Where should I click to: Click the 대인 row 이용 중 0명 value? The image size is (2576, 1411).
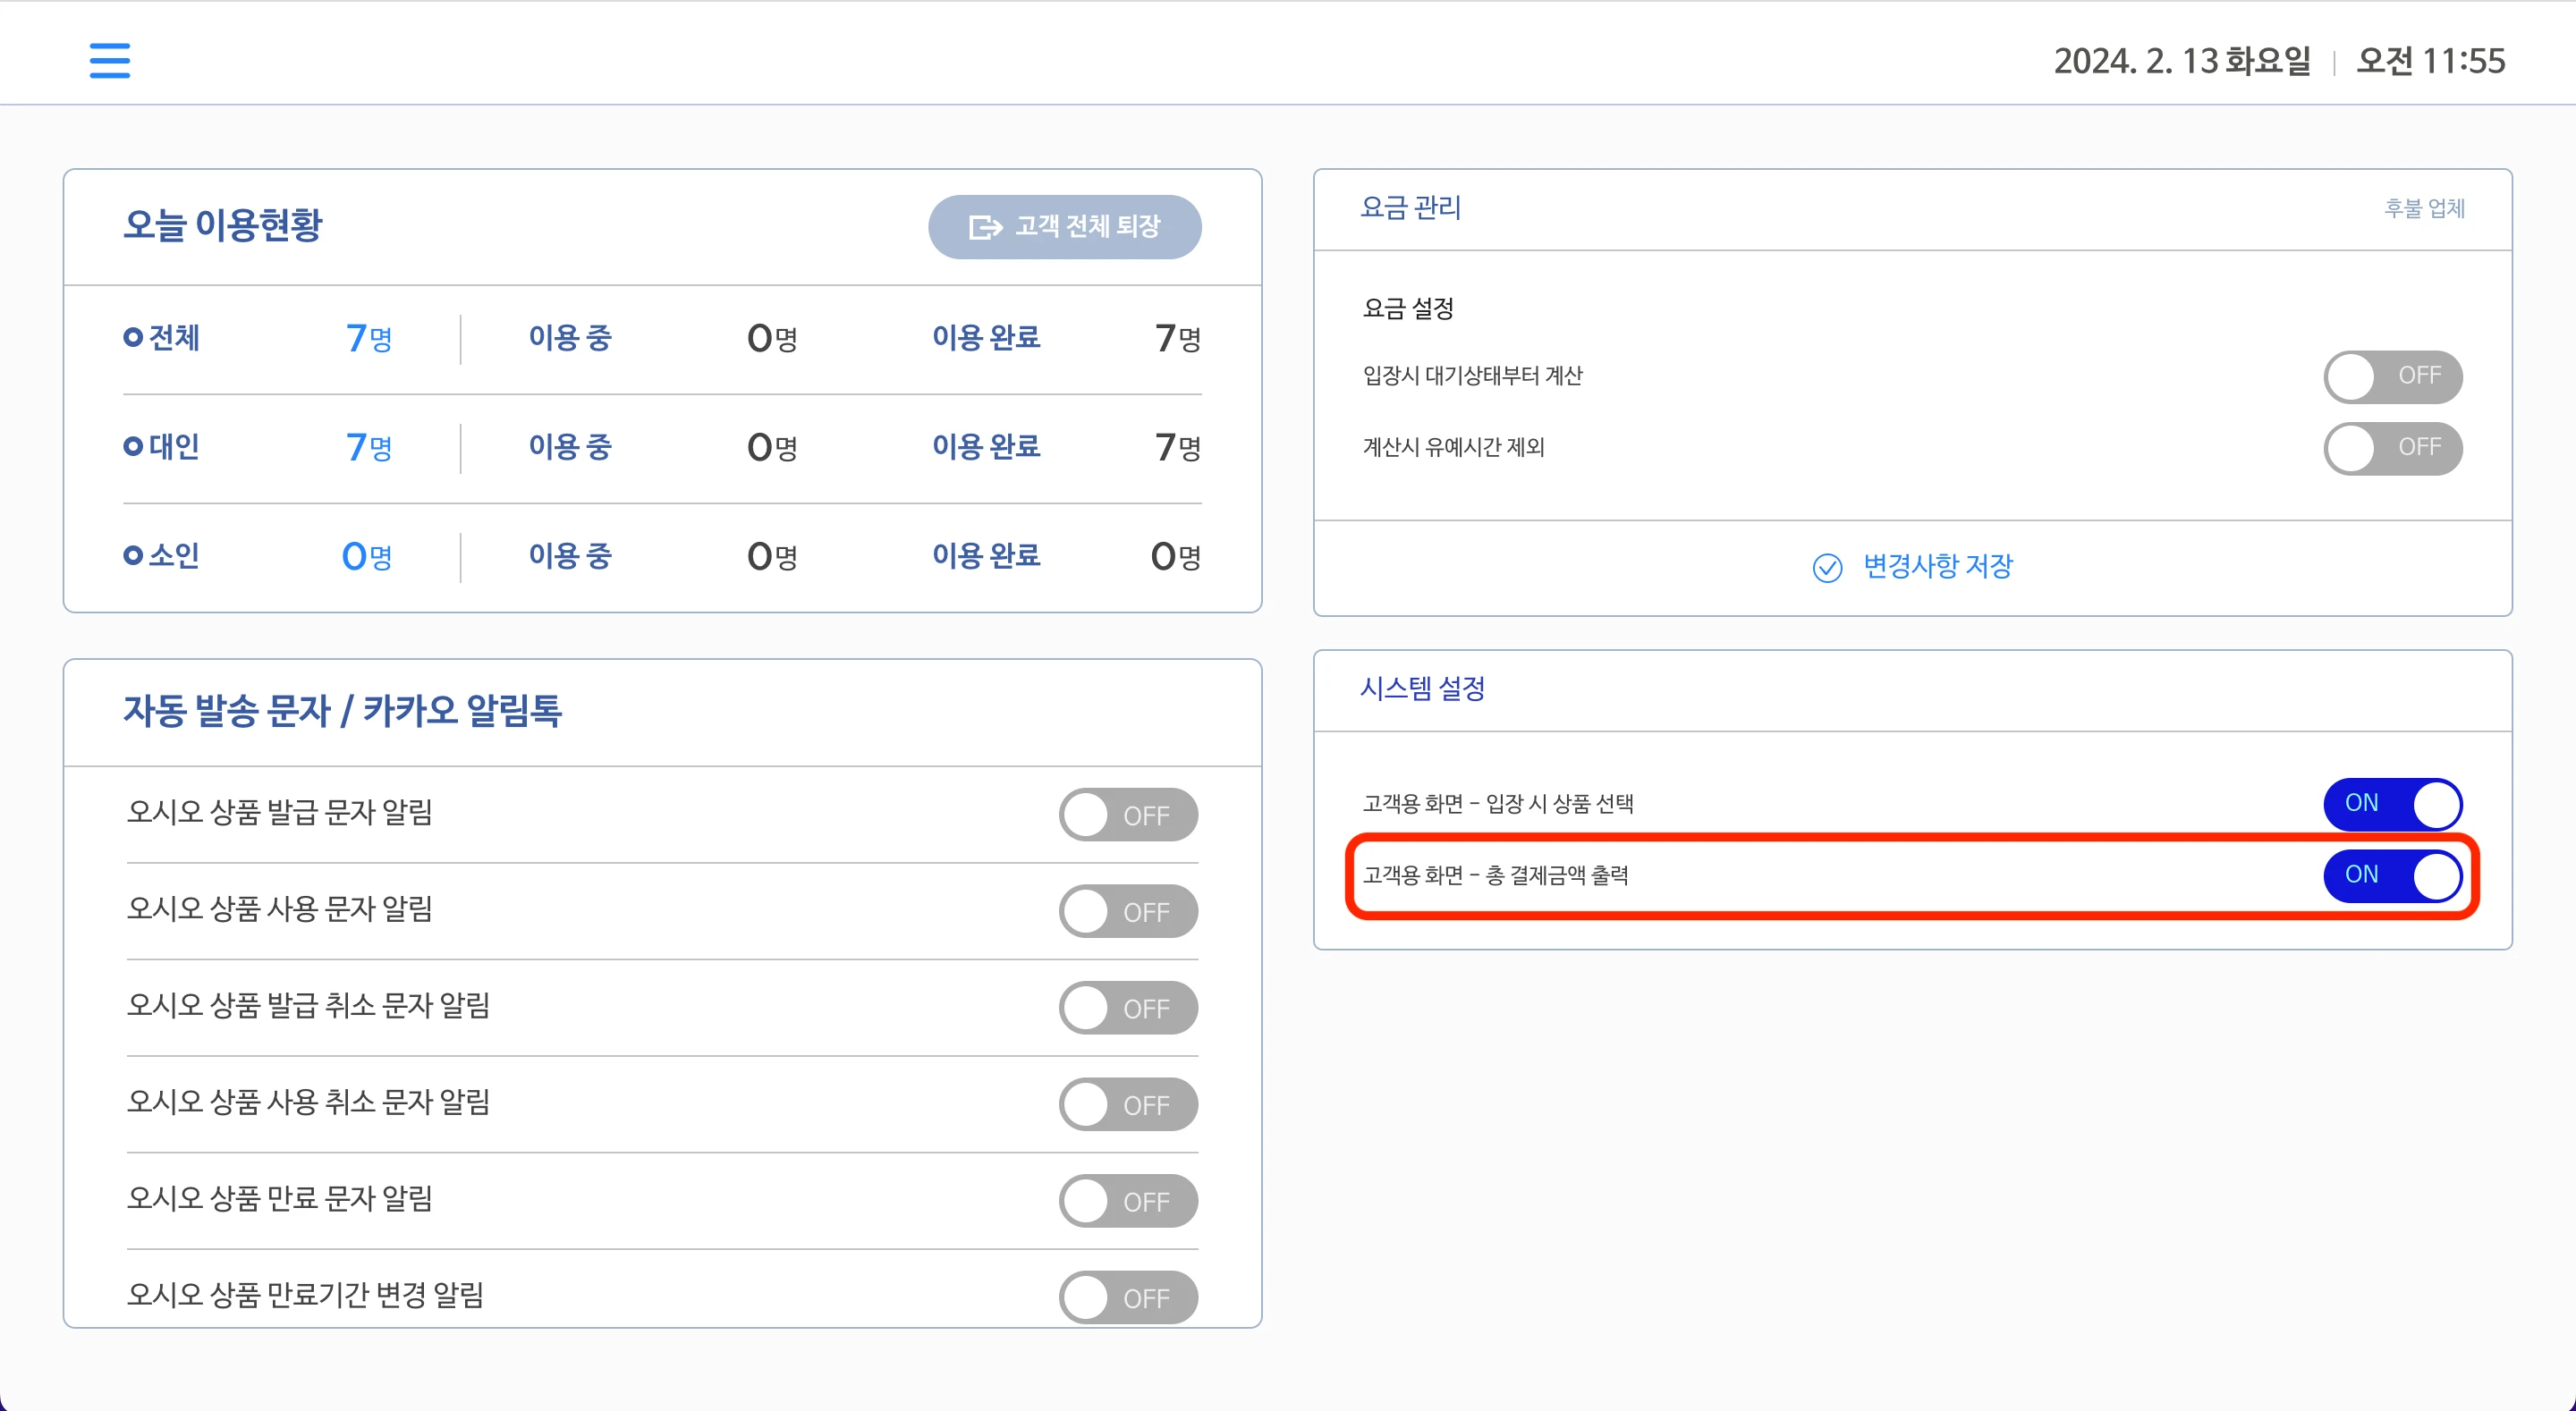point(772,447)
